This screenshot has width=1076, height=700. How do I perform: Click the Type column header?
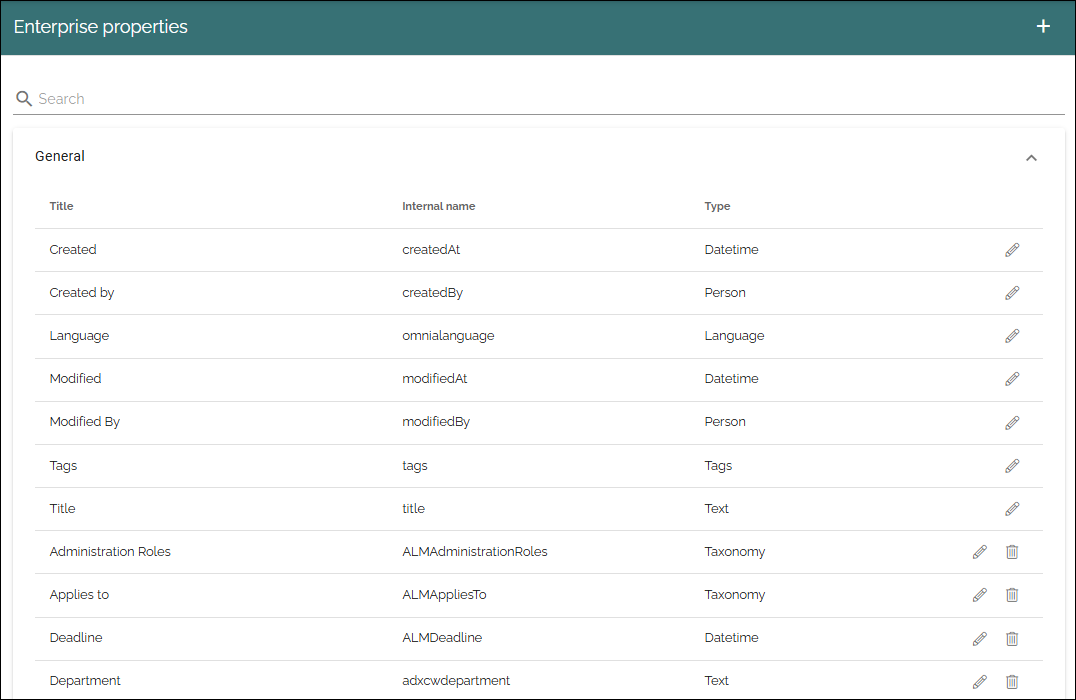[x=717, y=206]
